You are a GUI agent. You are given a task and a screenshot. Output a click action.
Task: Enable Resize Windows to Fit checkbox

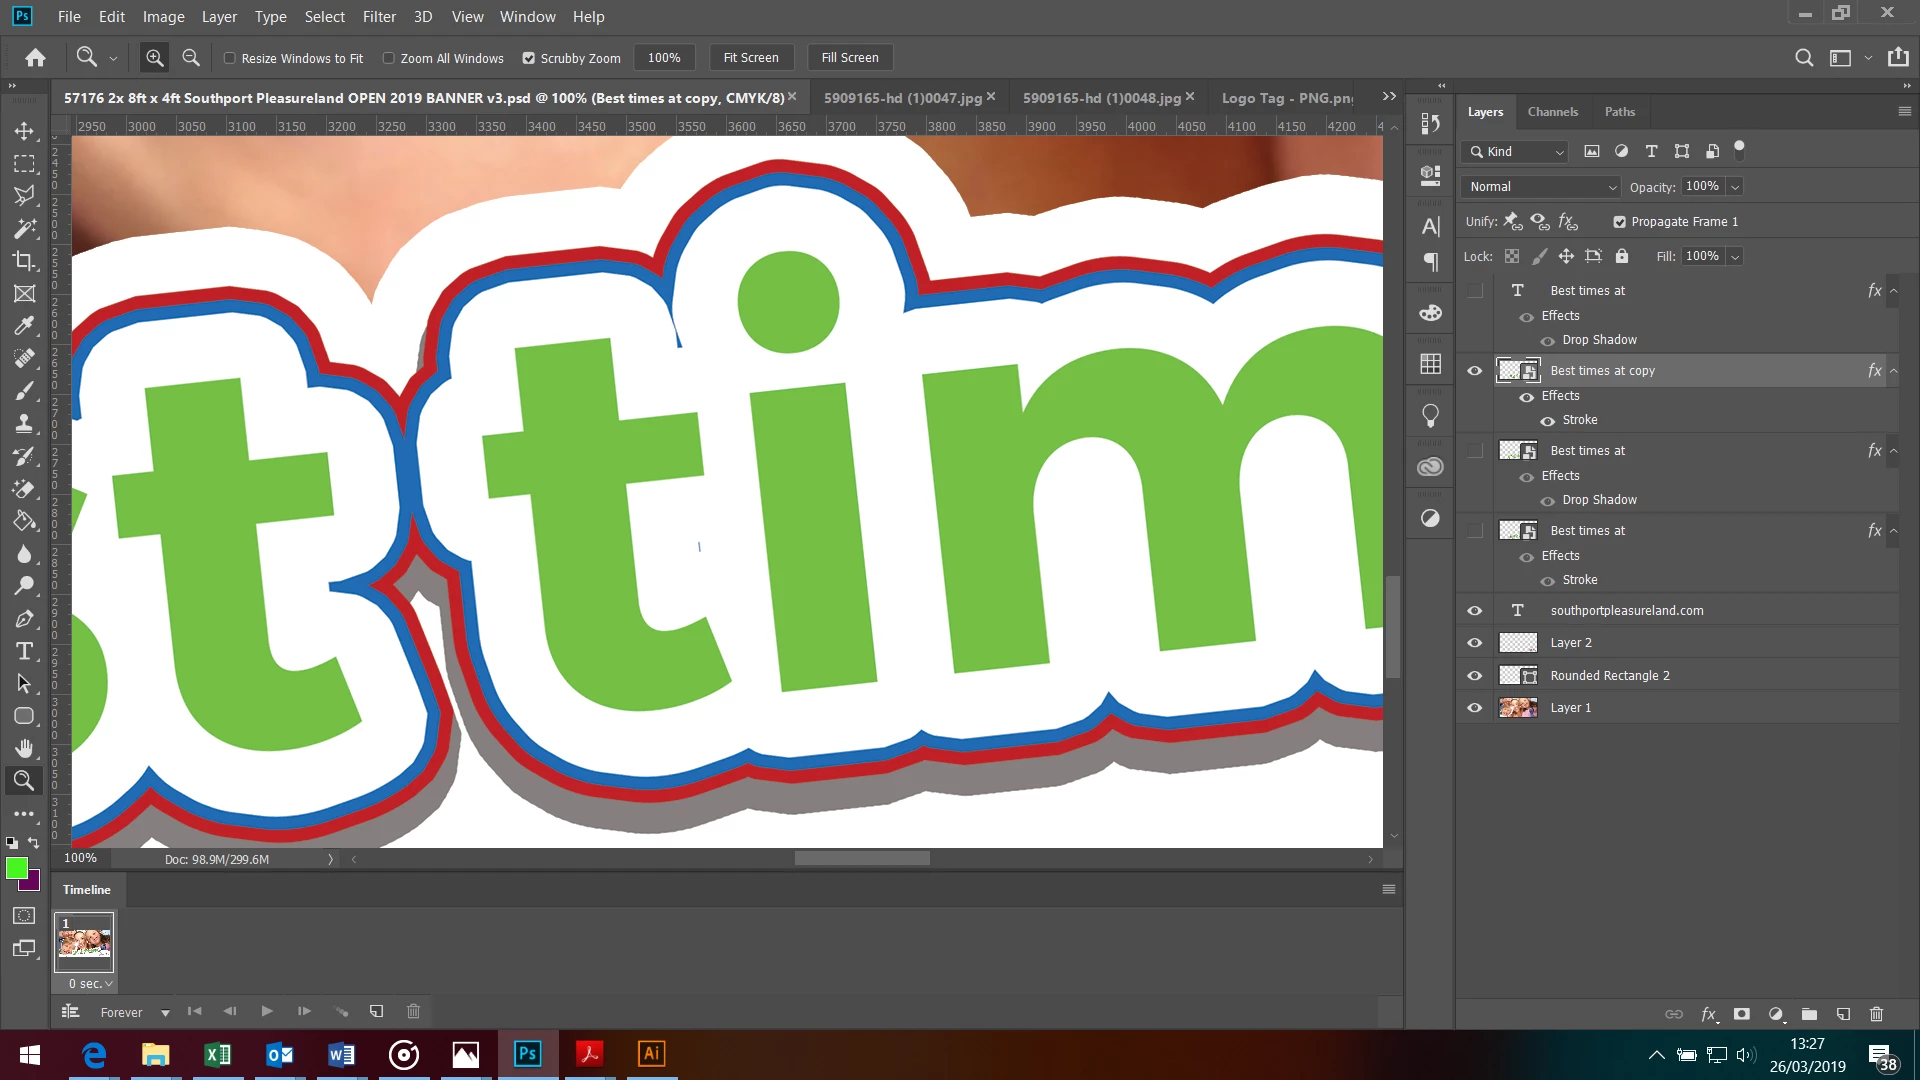click(230, 58)
